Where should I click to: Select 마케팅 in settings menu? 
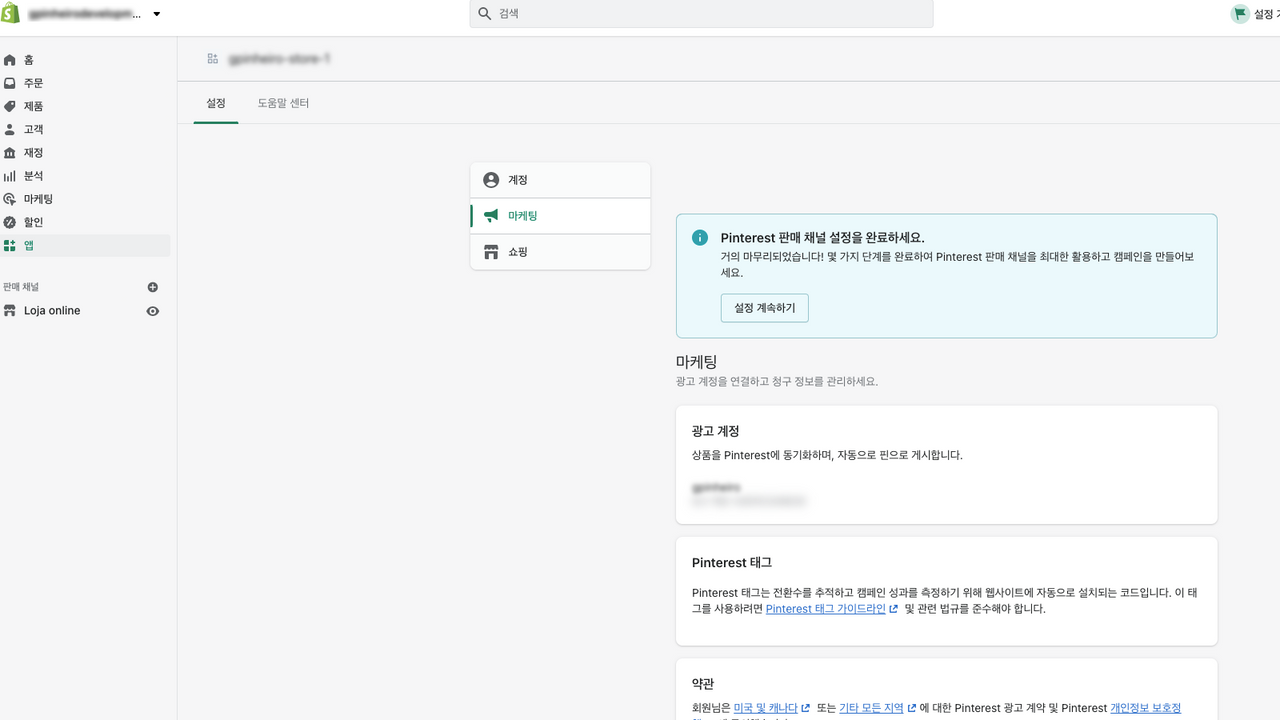(560, 216)
